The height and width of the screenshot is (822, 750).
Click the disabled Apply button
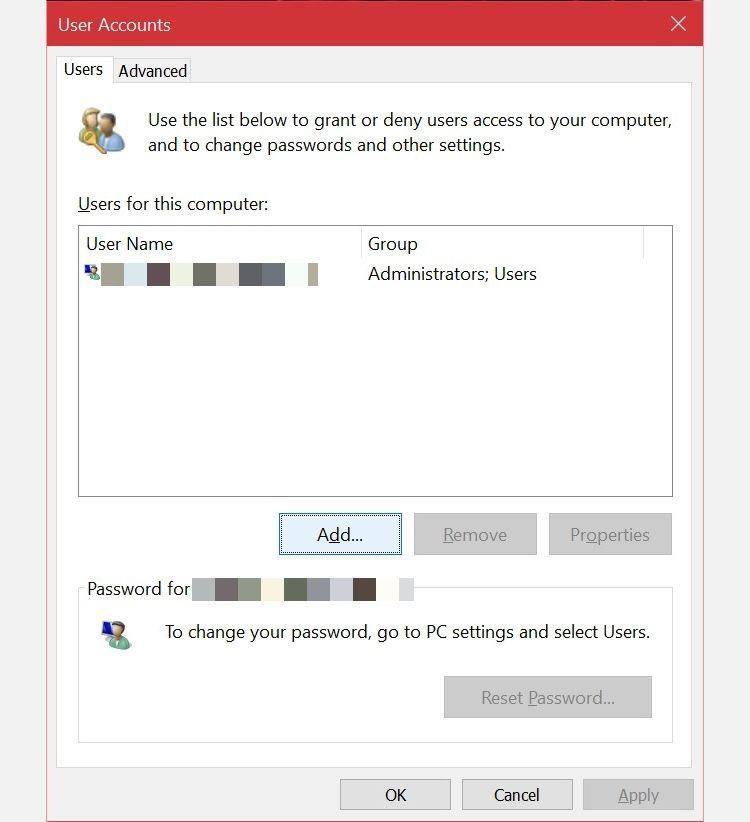coord(638,795)
